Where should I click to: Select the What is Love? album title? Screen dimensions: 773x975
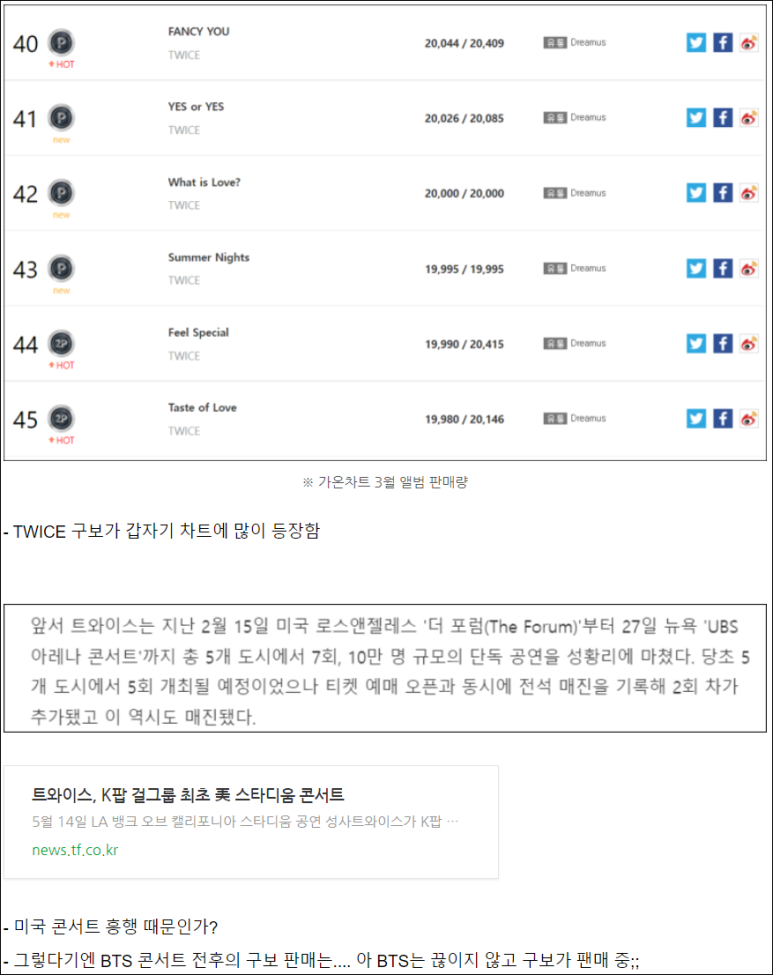click(204, 182)
